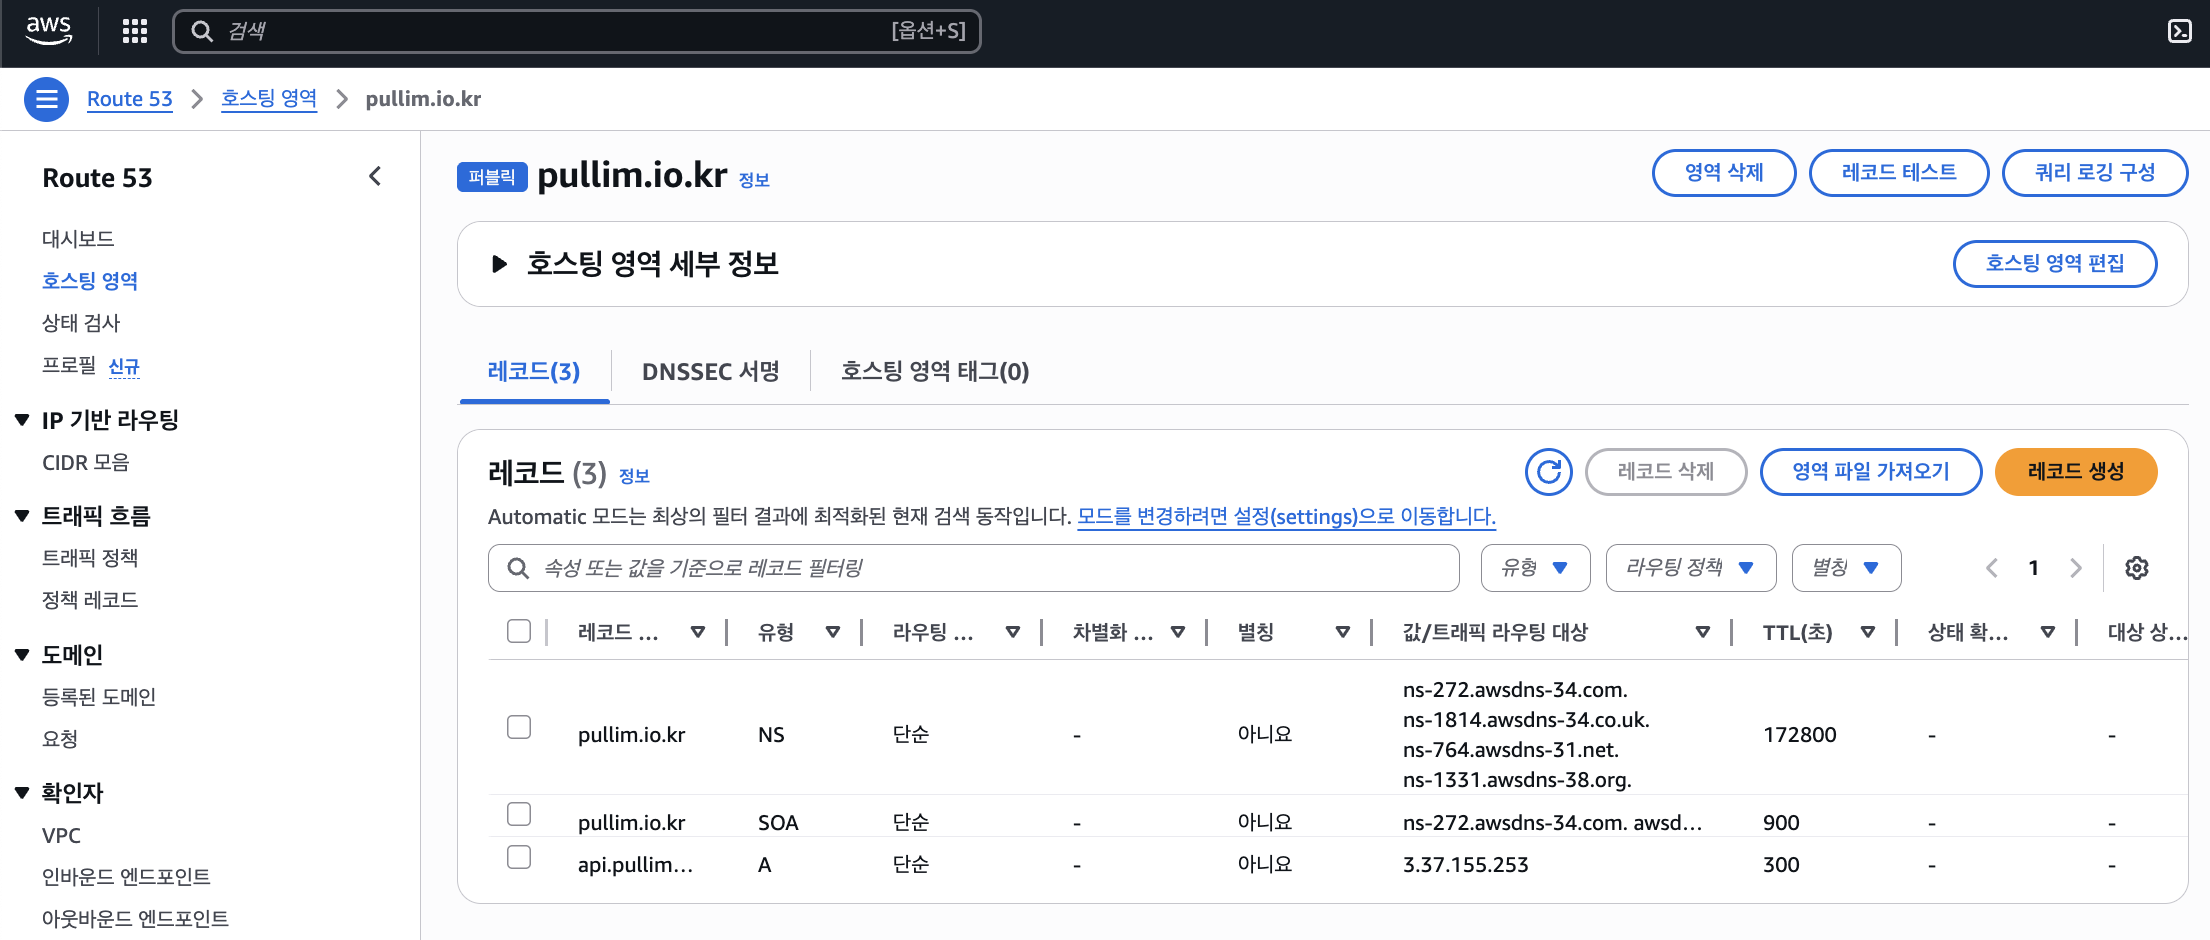
Task: Open the type filter dropdown
Action: point(1535,568)
